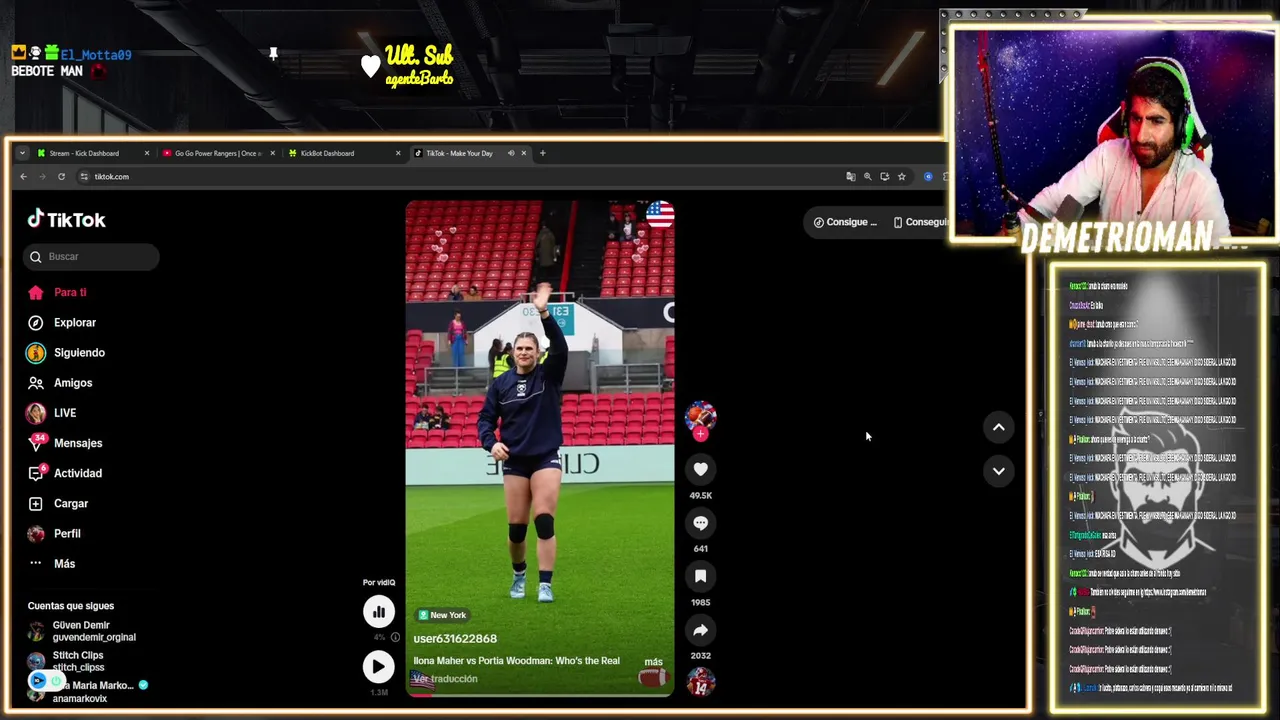Image resolution: width=1280 pixels, height=720 pixels.
Task: Open the translate page icon
Action: pos(850,176)
